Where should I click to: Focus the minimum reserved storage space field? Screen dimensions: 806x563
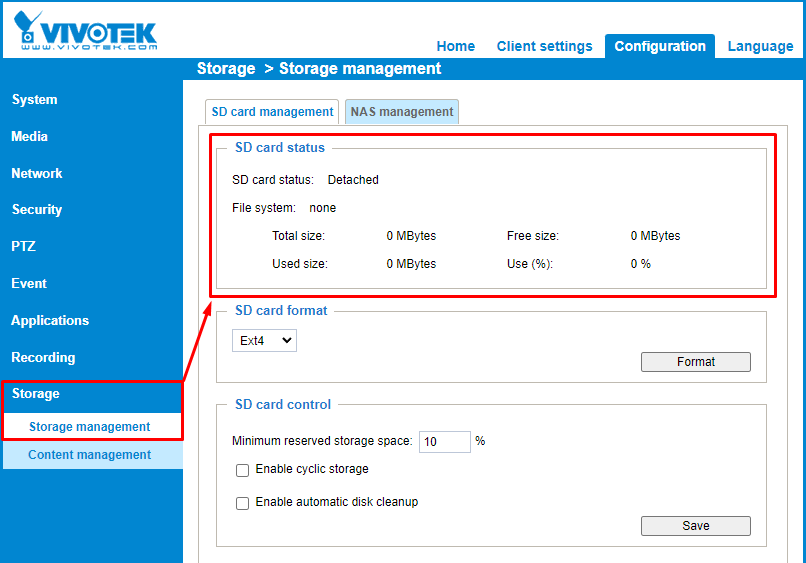pyautogui.click(x=445, y=442)
